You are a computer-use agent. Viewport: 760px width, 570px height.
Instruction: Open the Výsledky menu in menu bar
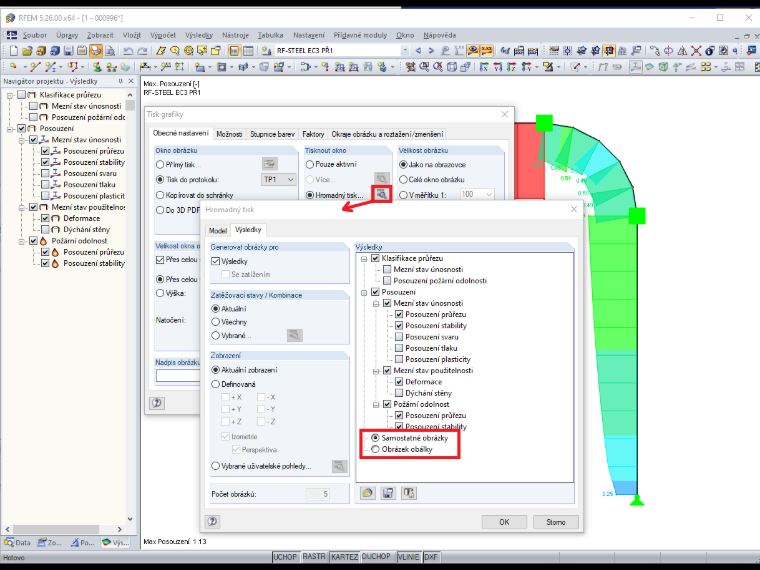(199, 35)
